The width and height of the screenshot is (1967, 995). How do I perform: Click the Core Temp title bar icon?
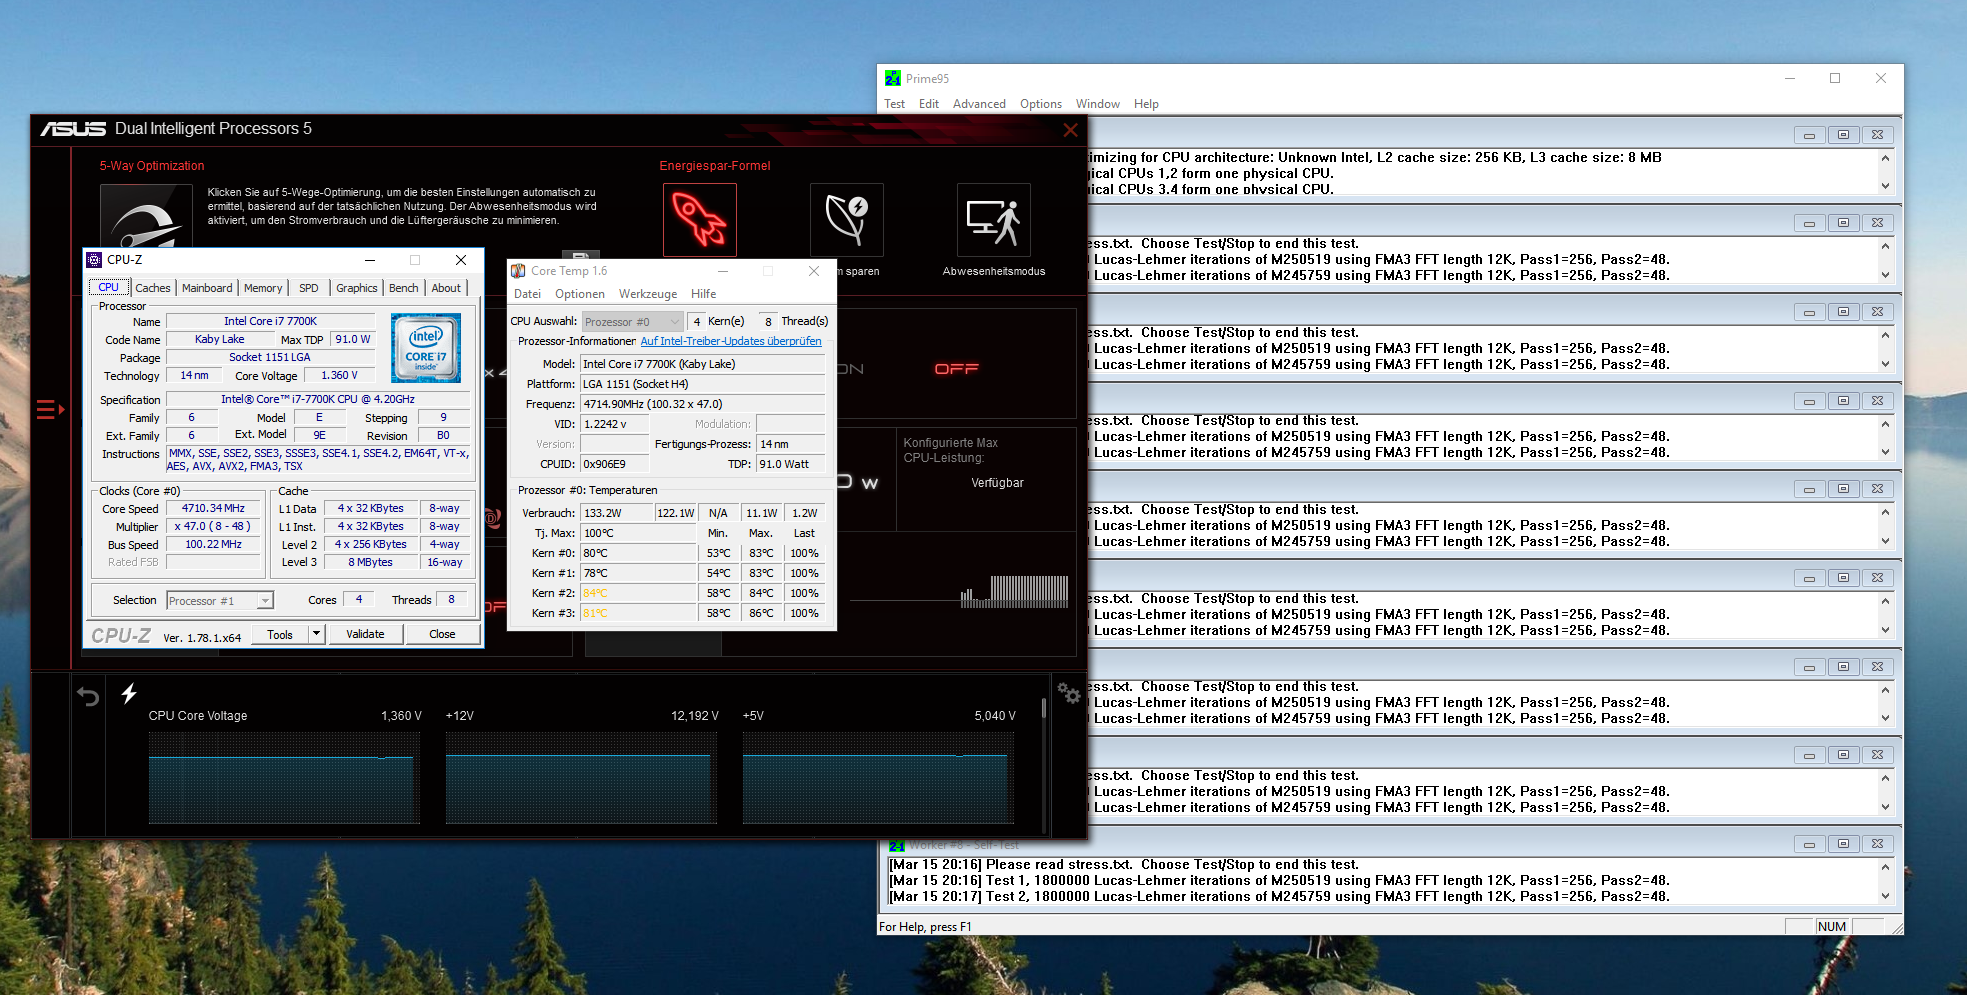coord(518,271)
